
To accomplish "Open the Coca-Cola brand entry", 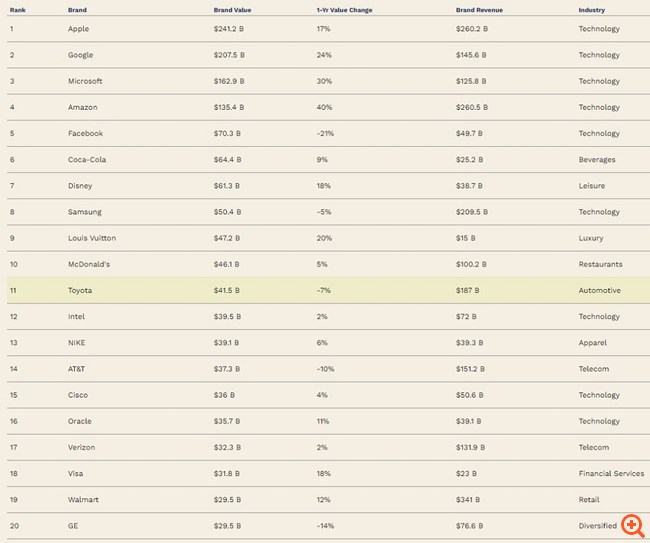I will click(89, 160).
